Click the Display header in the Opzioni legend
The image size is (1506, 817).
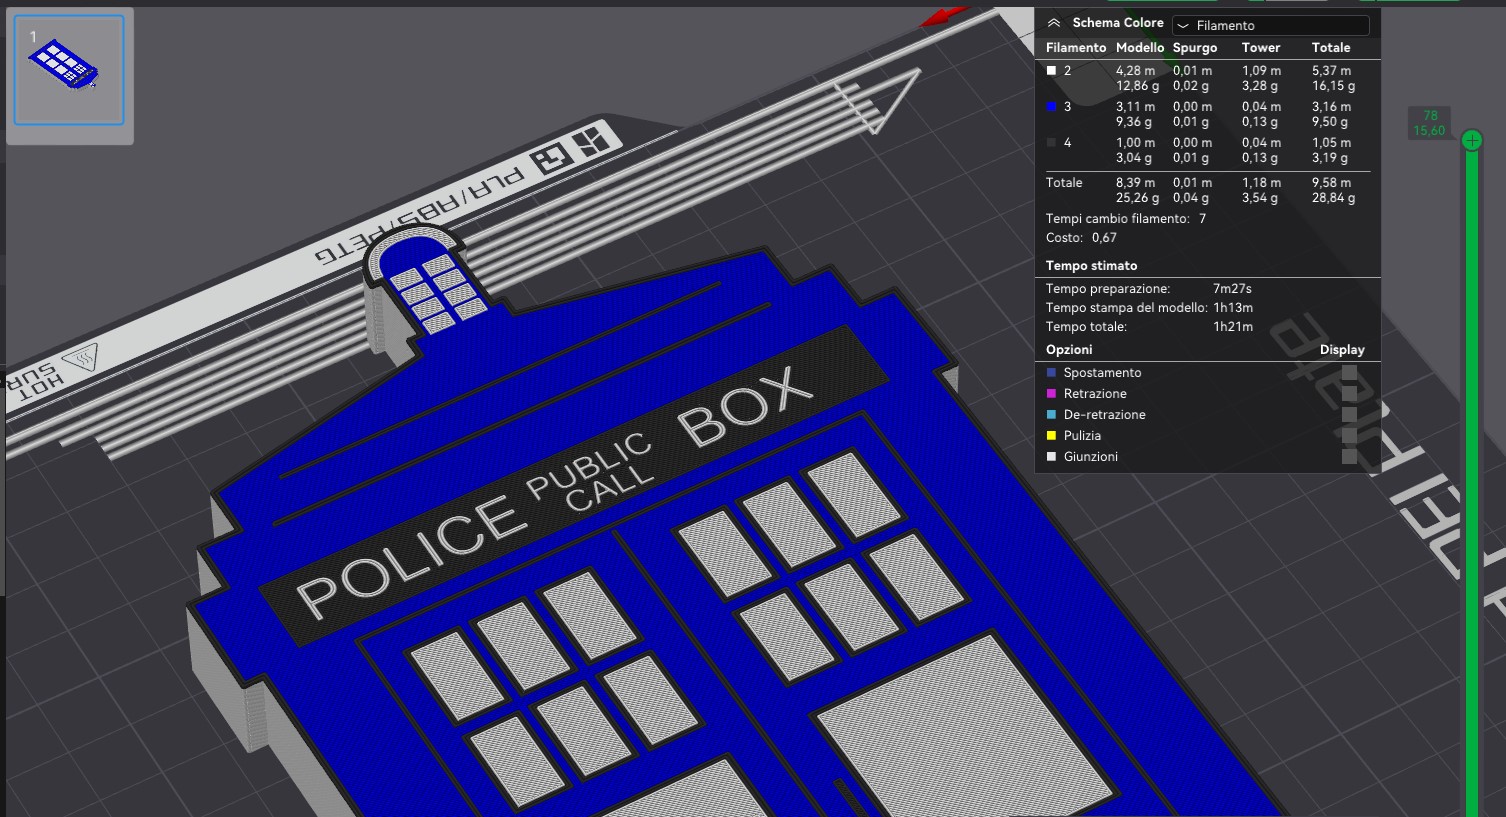point(1342,349)
